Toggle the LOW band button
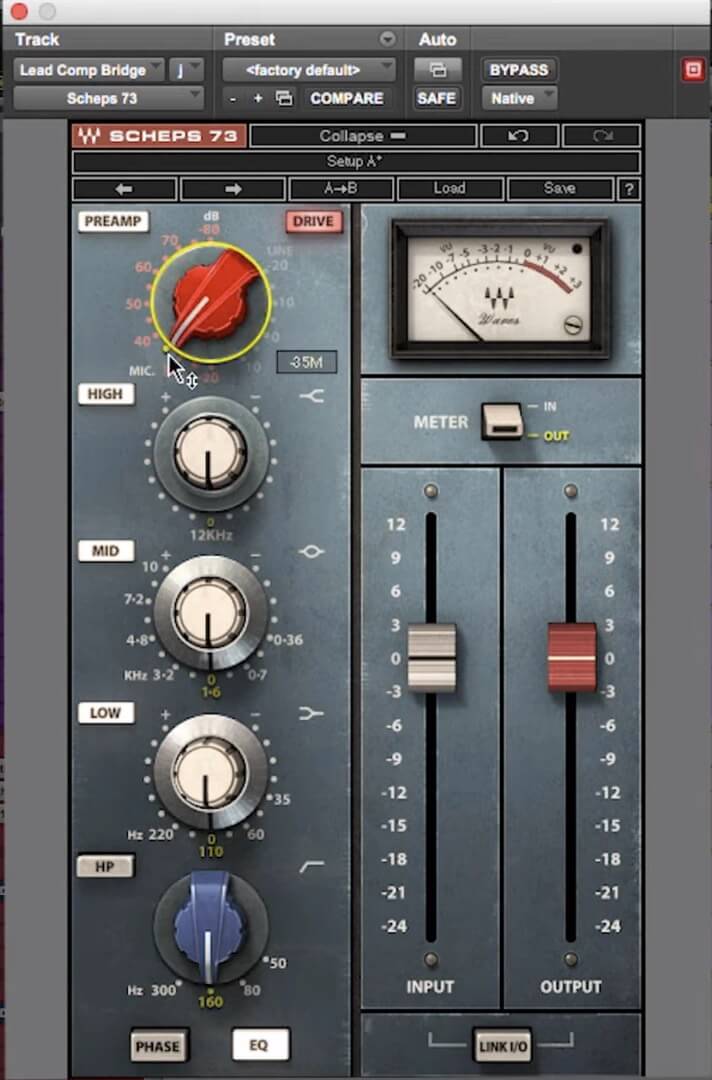The image size is (712, 1080). tap(105, 713)
